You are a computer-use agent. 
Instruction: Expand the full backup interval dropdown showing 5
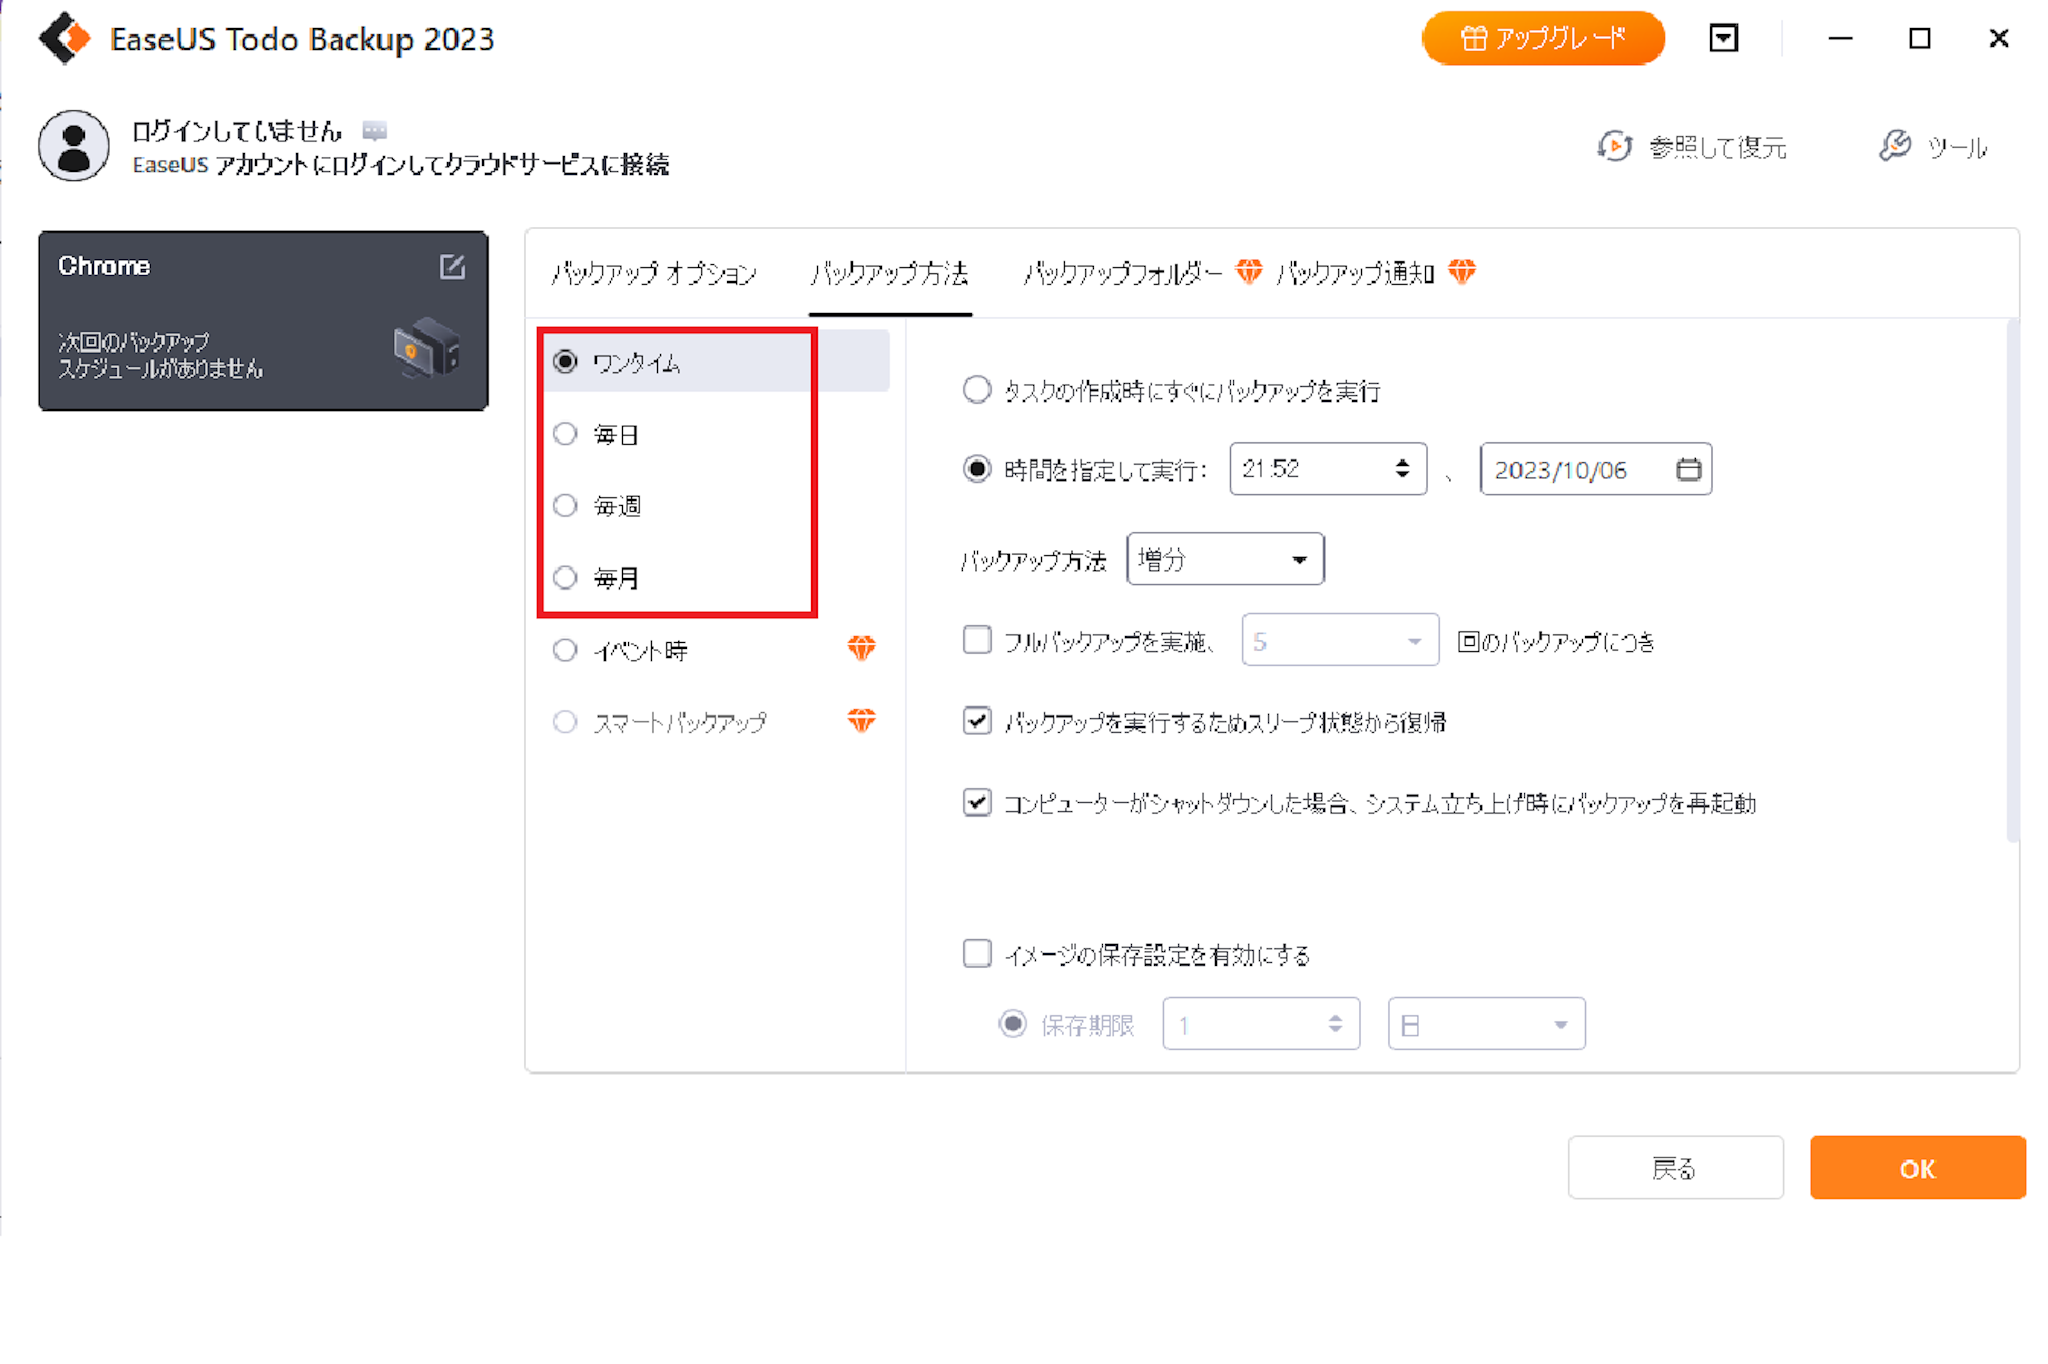coord(1339,641)
